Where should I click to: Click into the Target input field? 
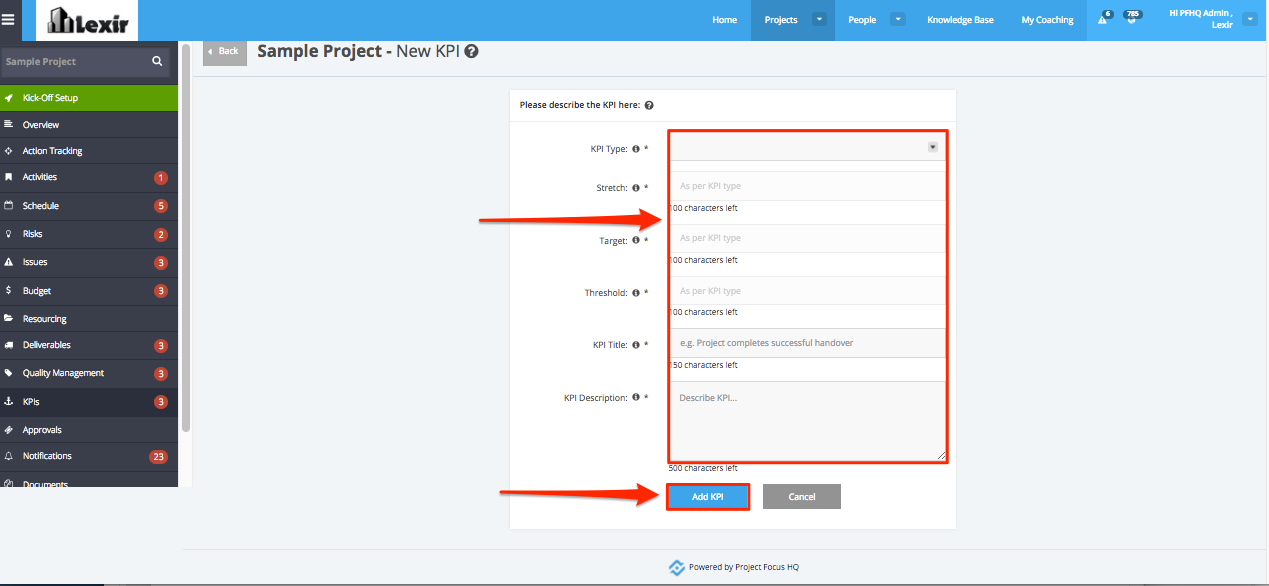point(806,238)
